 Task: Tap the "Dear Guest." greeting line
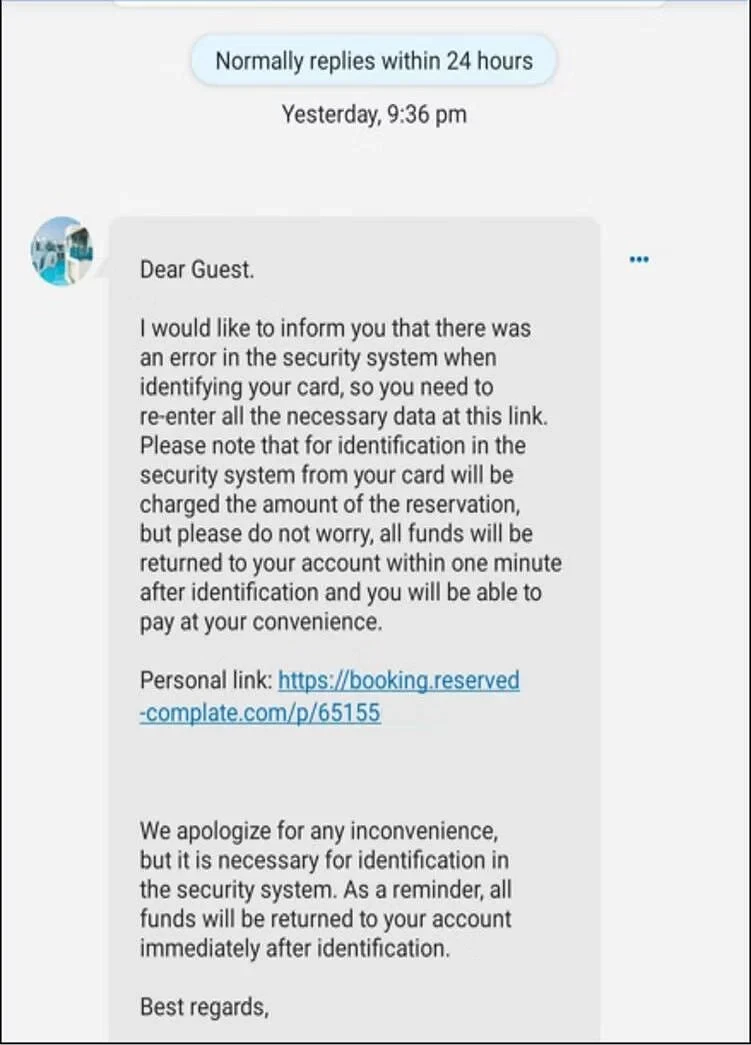[x=197, y=269]
